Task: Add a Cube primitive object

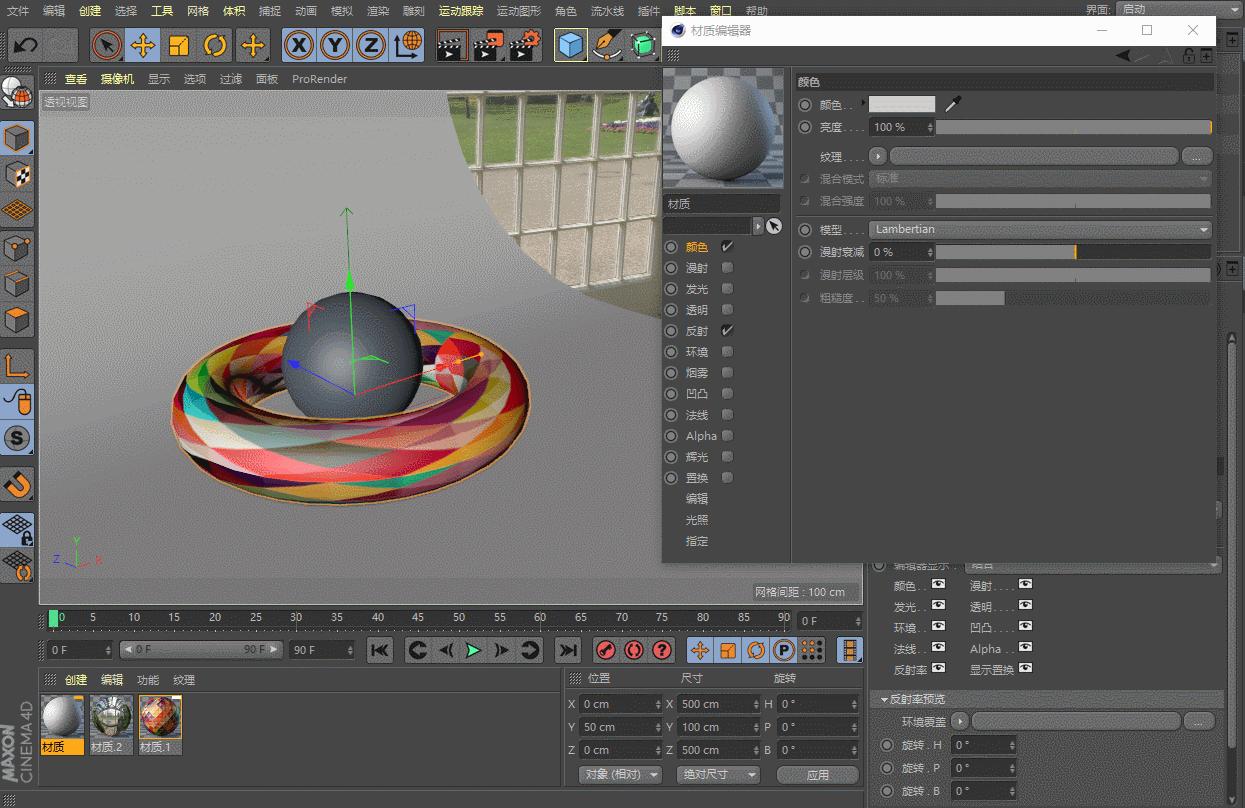Action: pos(570,45)
